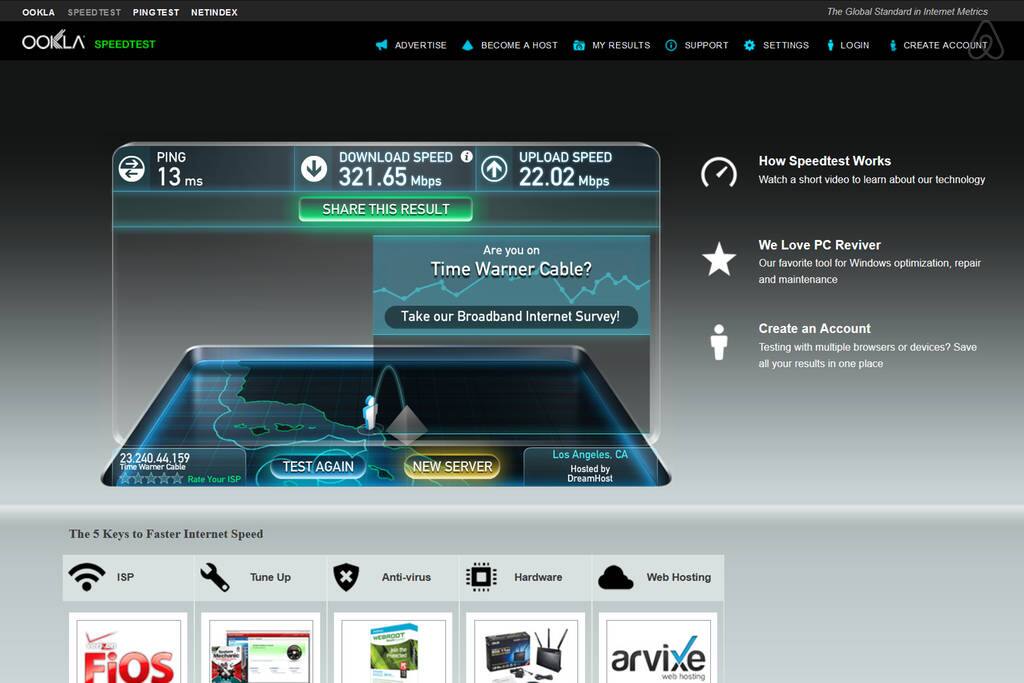The height and width of the screenshot is (683, 1024).
Task: Click the megaphone icon beside Advertise
Action: point(381,45)
